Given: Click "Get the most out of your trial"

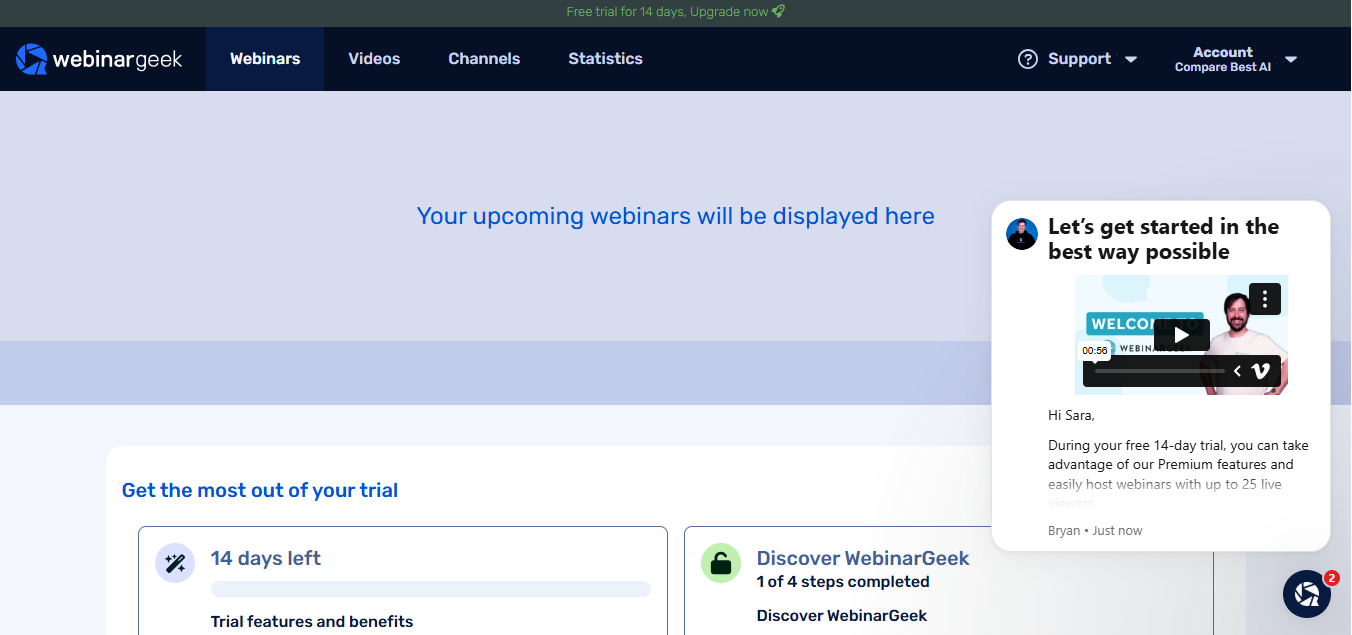Looking at the screenshot, I should [260, 490].
